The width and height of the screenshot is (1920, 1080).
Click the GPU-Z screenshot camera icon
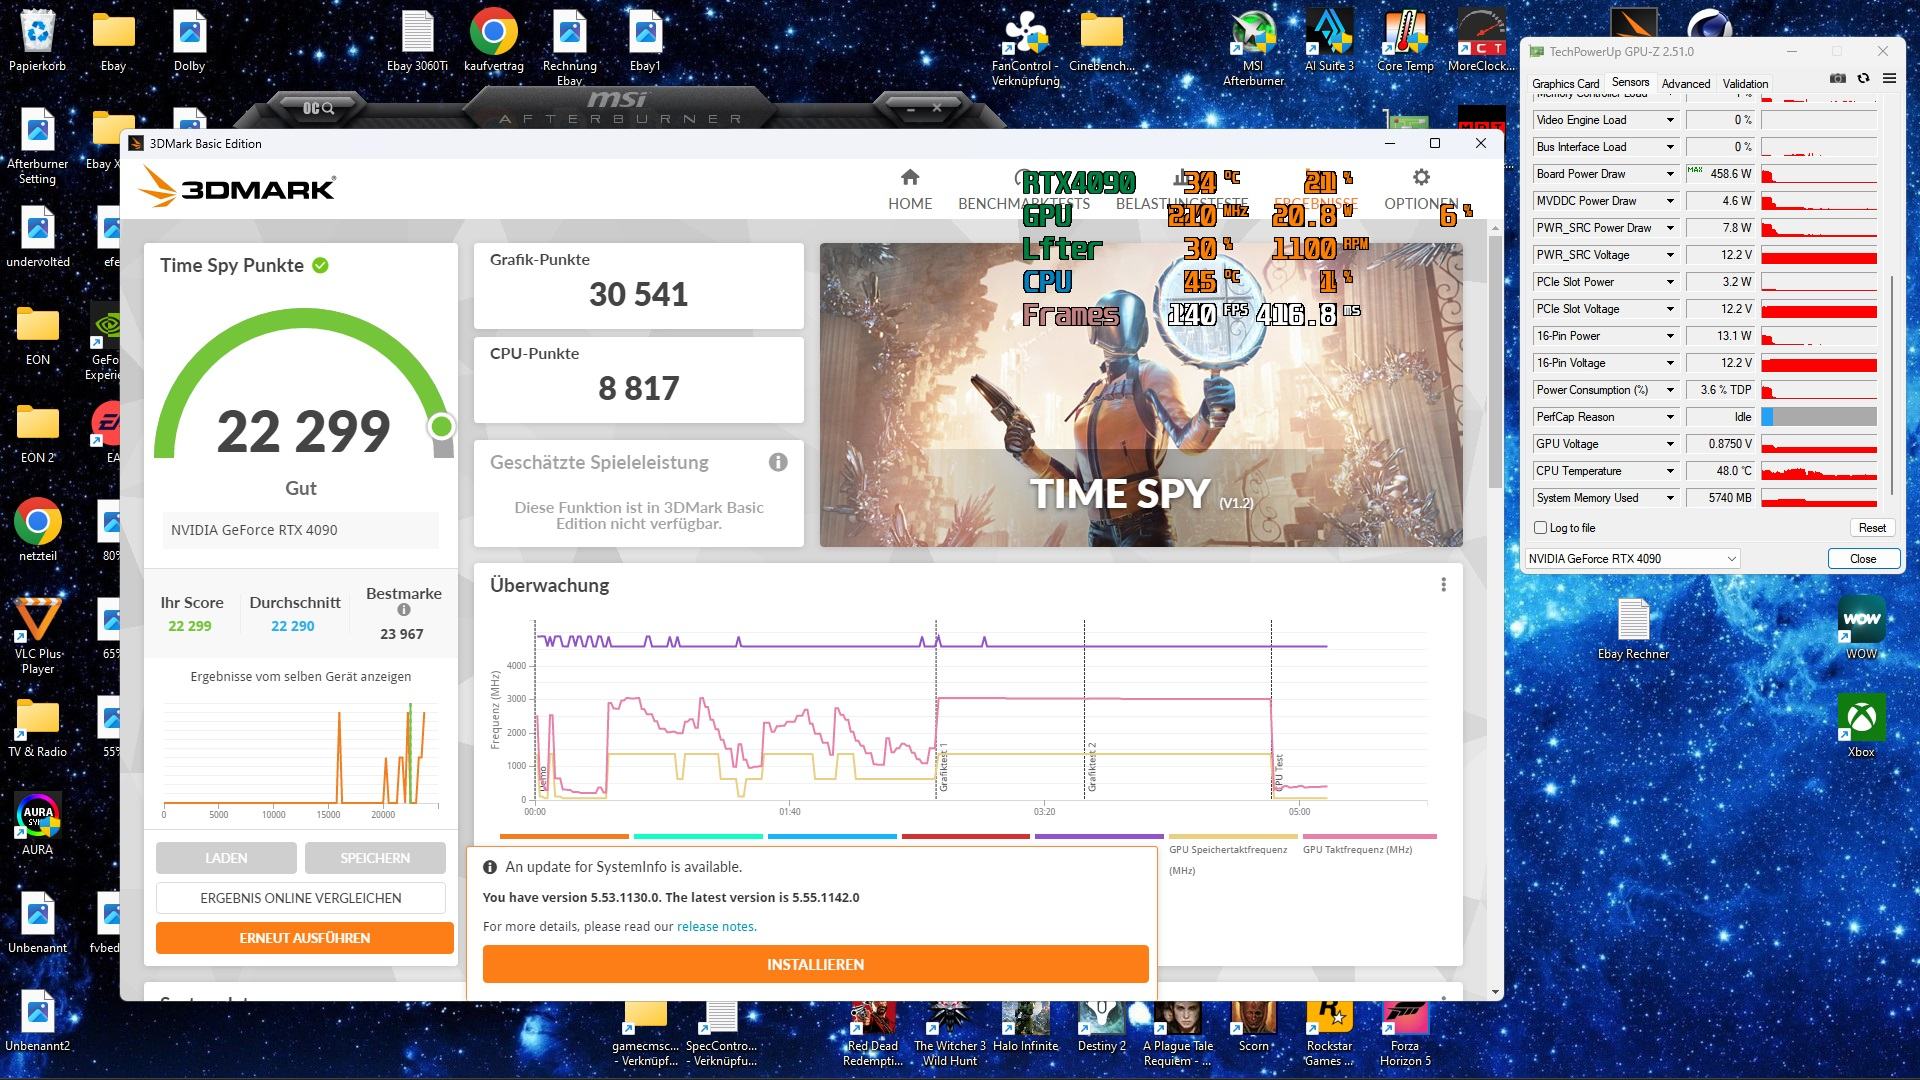[x=1837, y=78]
